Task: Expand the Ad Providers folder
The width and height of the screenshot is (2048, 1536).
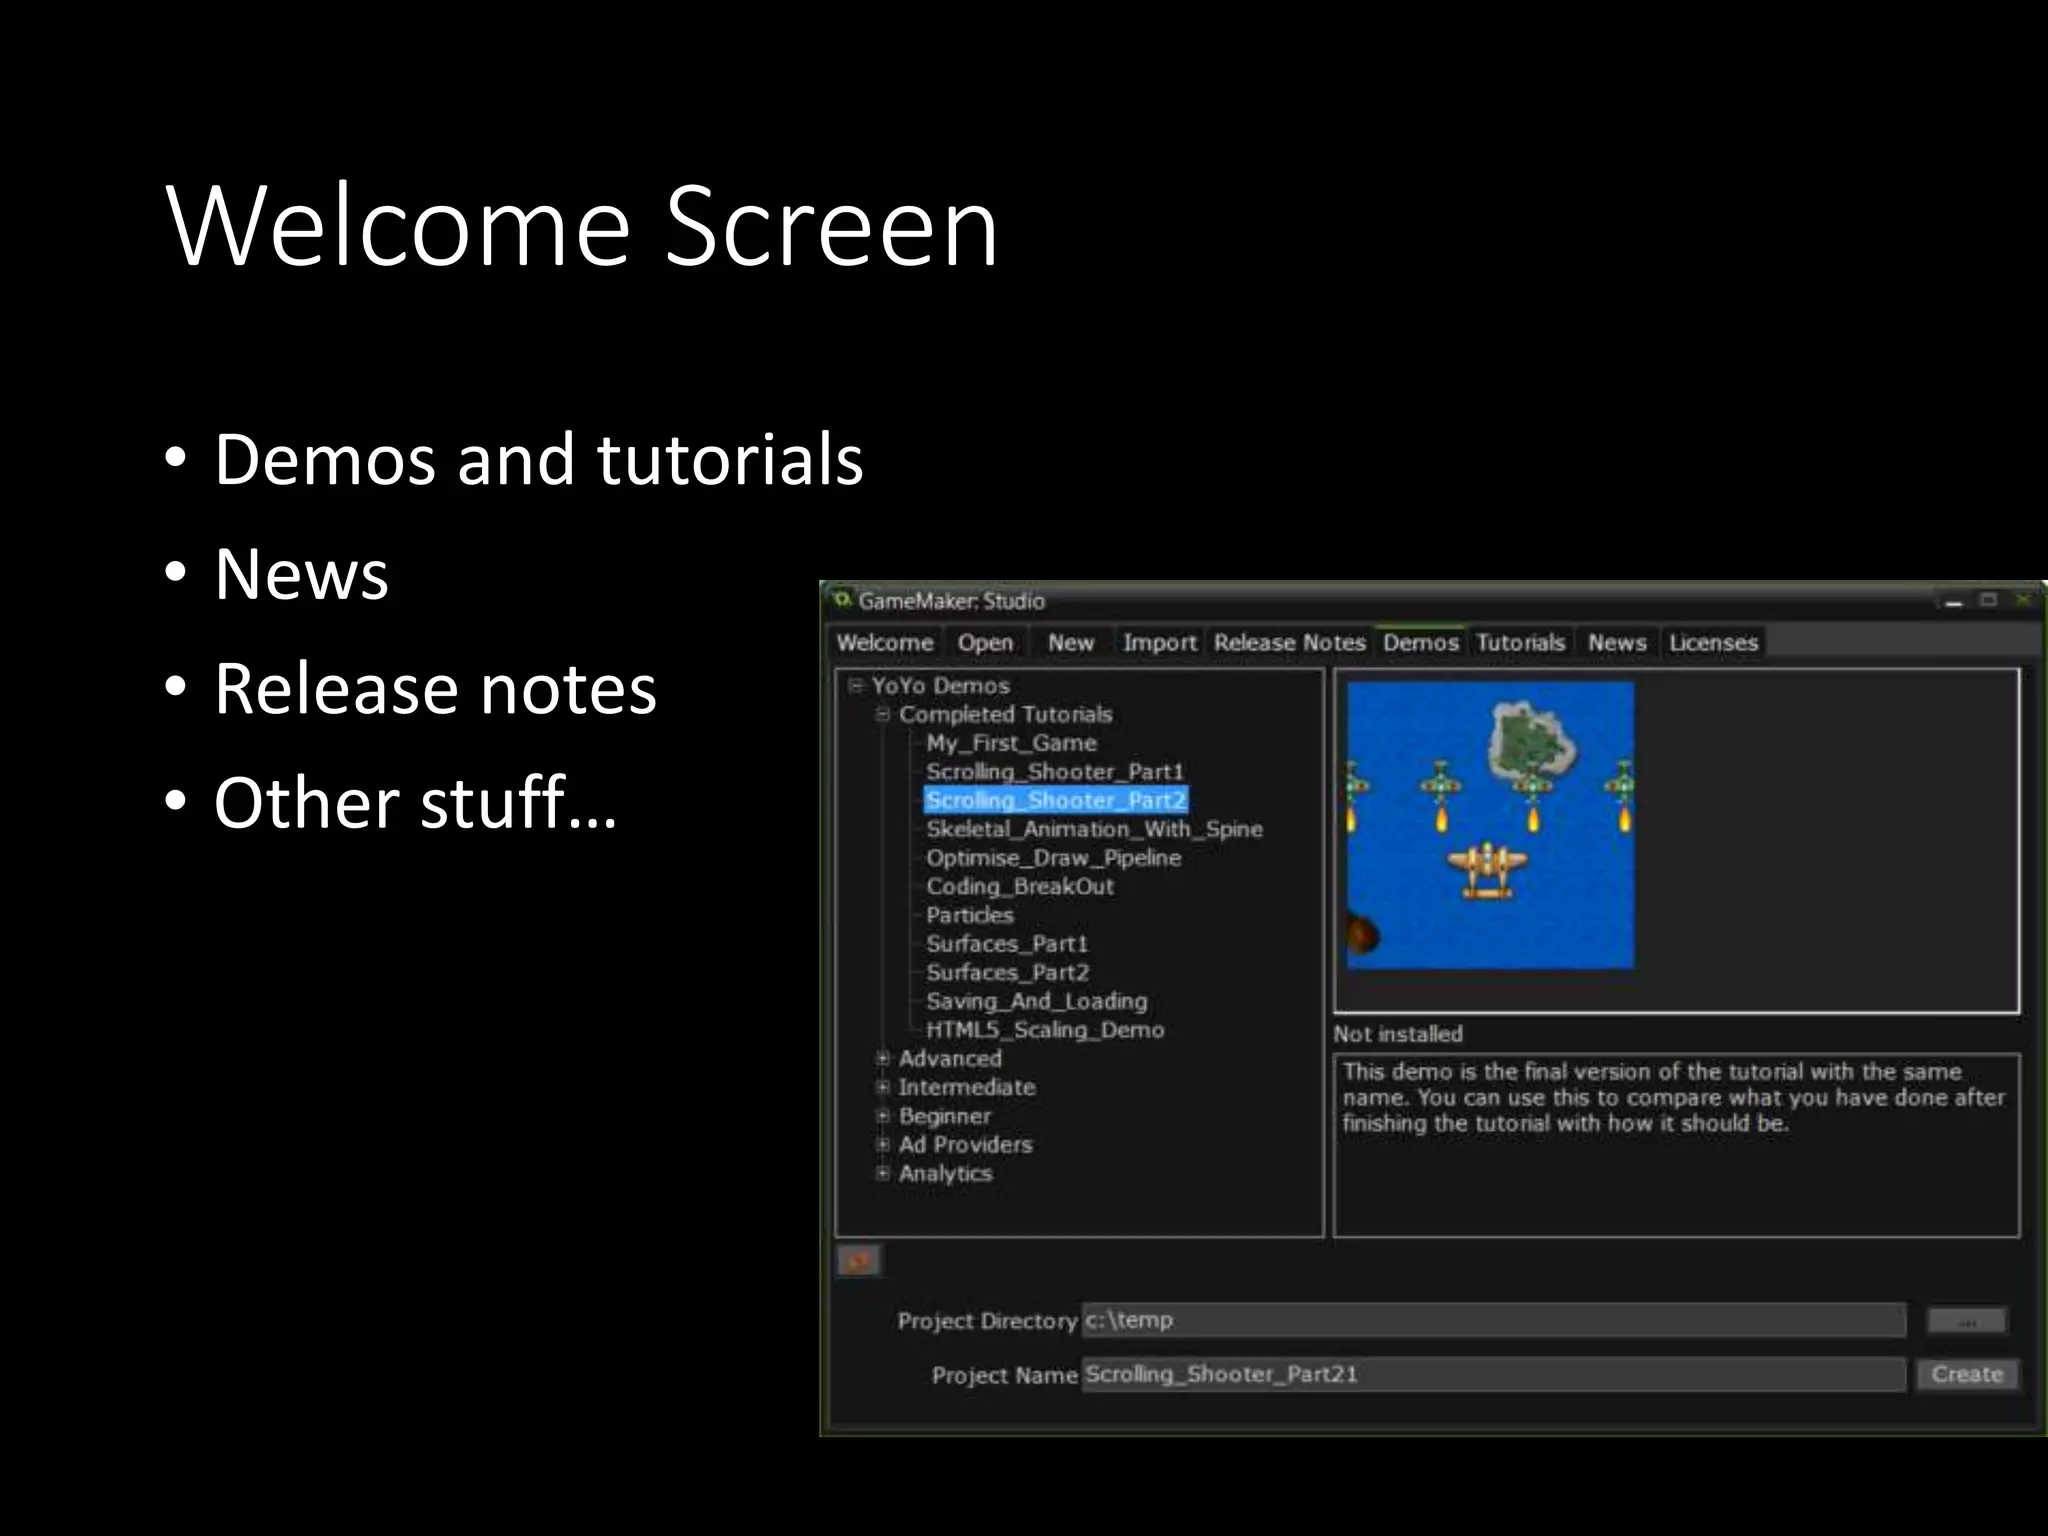Action: coord(883,1144)
